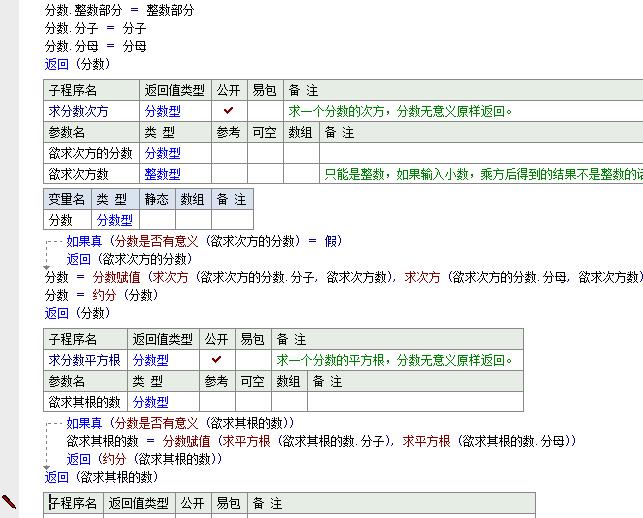The image size is (643, 518).
Task: Click remark 求一个分数的次方，分数无意义原样返回
Action: tap(400, 111)
